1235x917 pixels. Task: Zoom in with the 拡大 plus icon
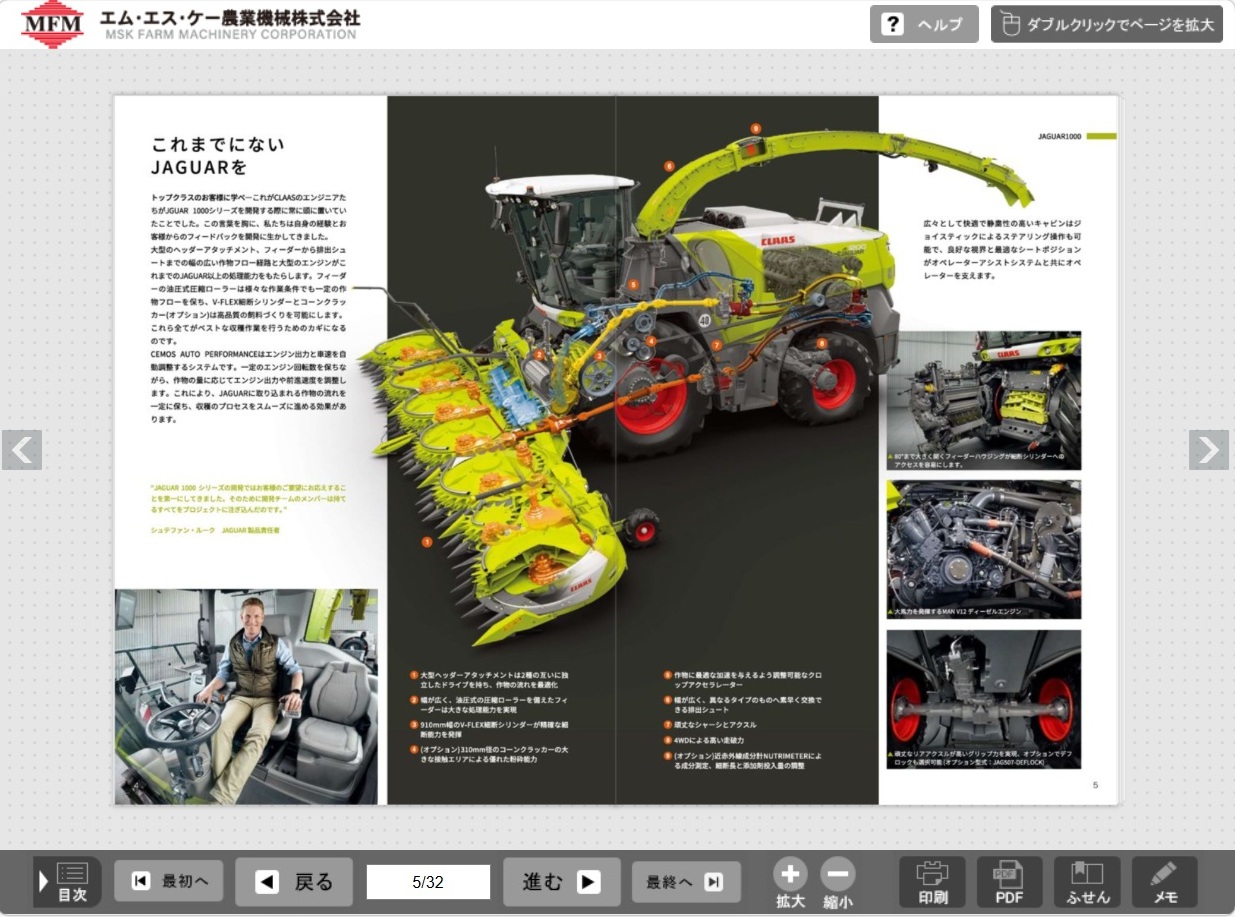pyautogui.click(x=790, y=883)
